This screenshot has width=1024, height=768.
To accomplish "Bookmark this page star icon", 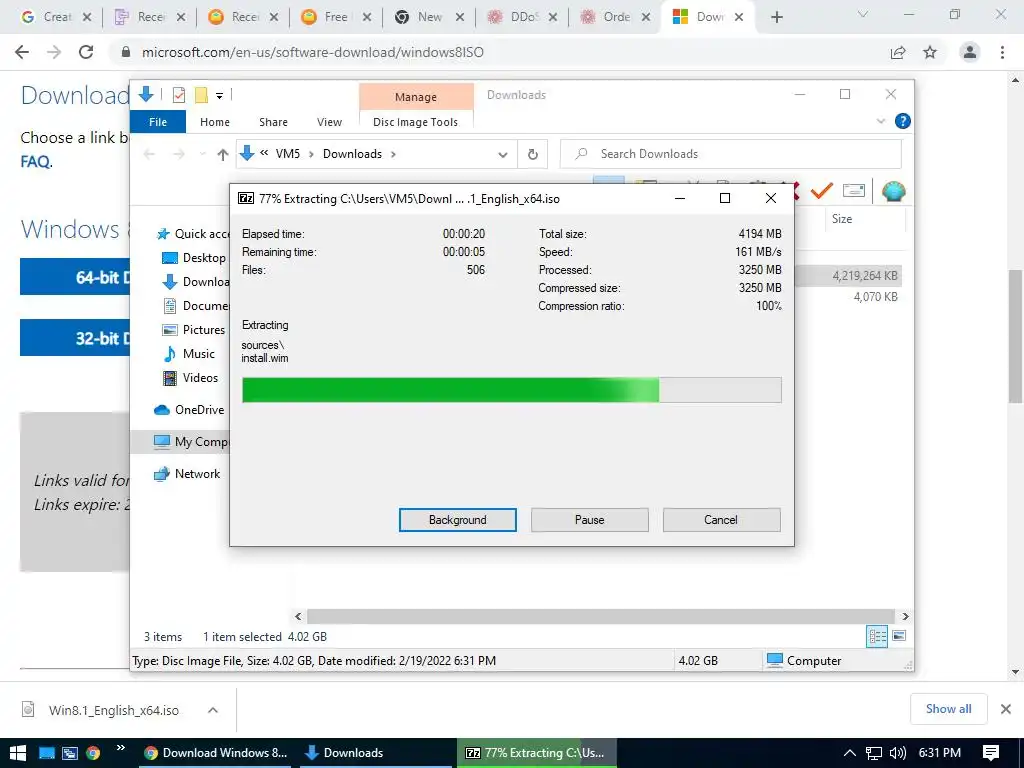I will [x=930, y=52].
